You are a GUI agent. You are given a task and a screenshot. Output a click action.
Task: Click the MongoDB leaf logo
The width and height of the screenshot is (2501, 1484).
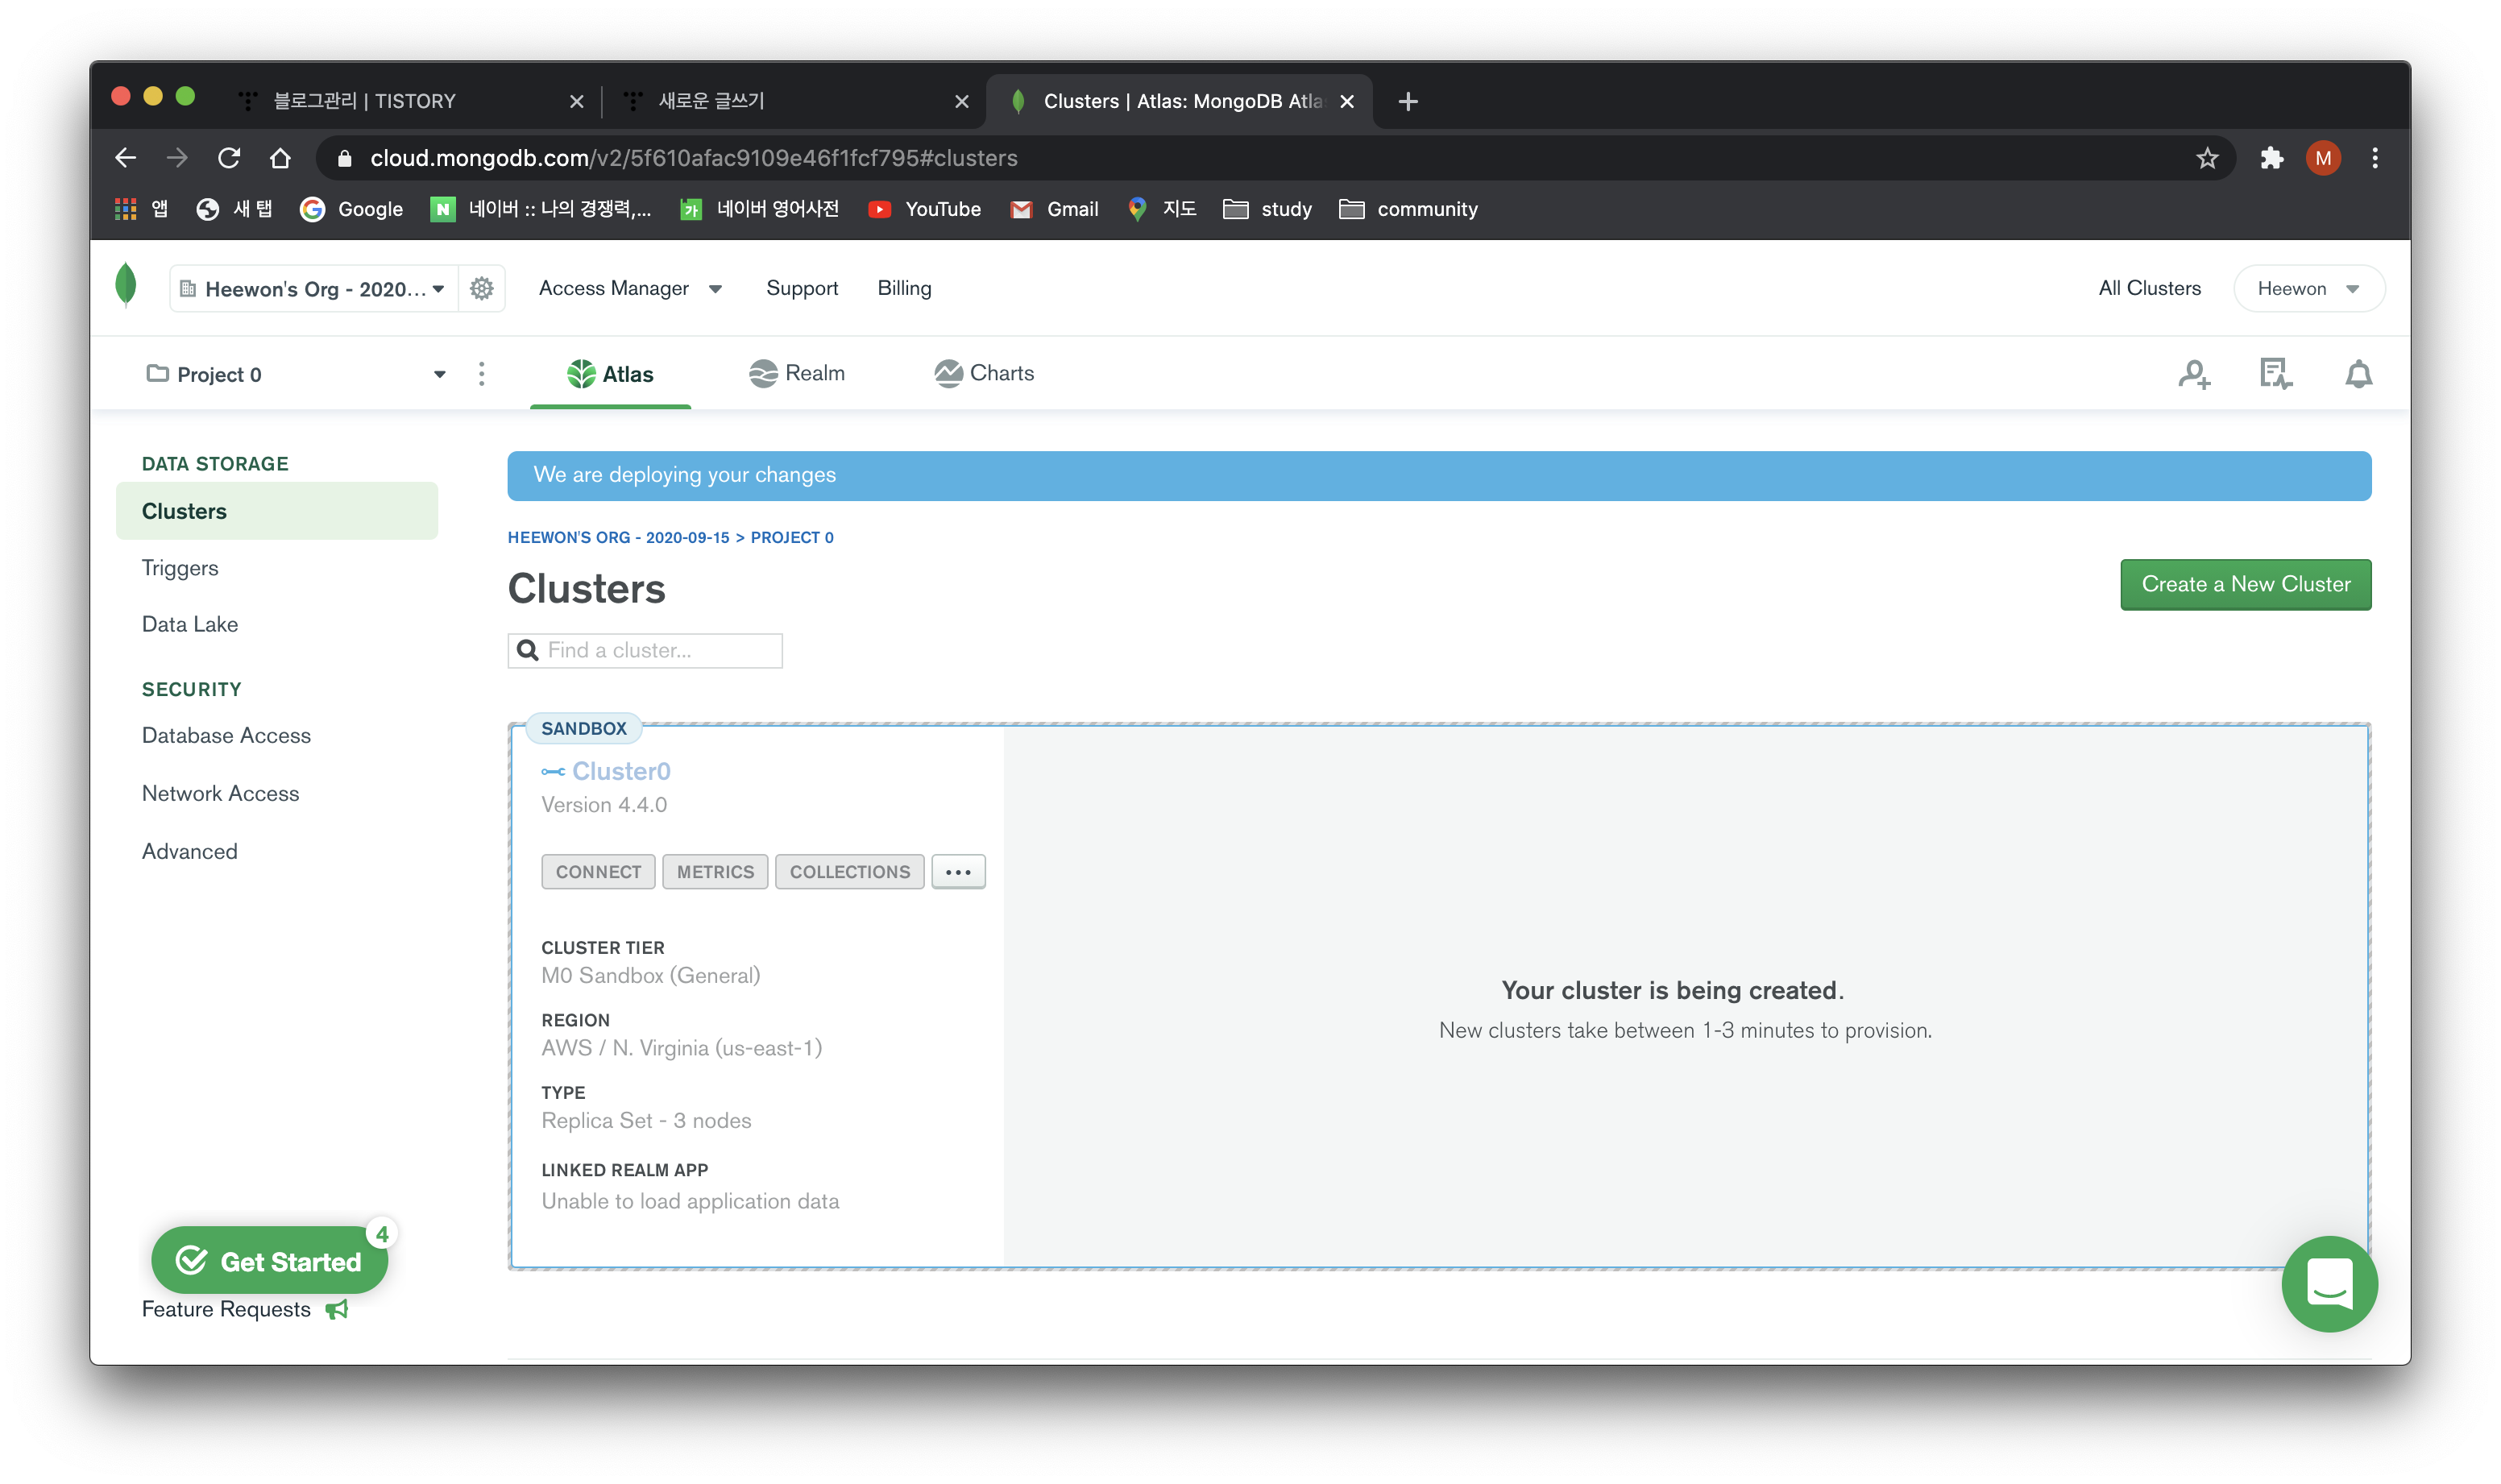coord(126,285)
